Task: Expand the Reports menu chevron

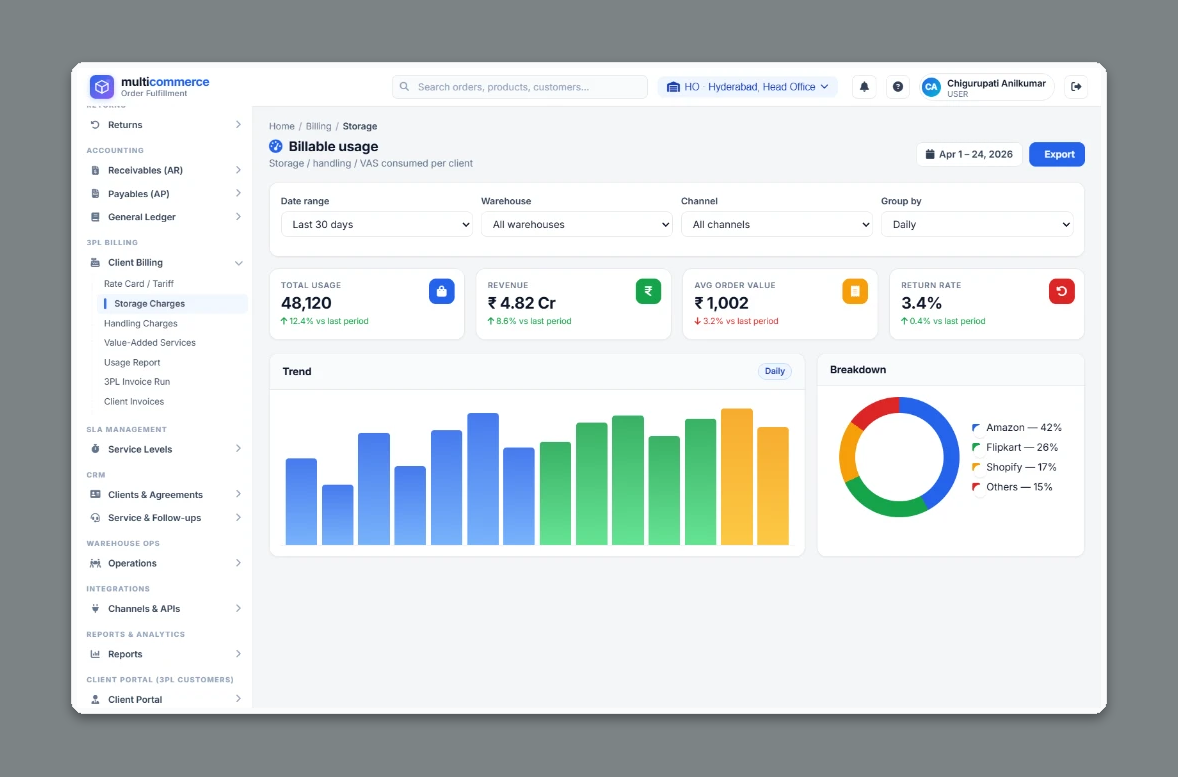Action: 238,654
